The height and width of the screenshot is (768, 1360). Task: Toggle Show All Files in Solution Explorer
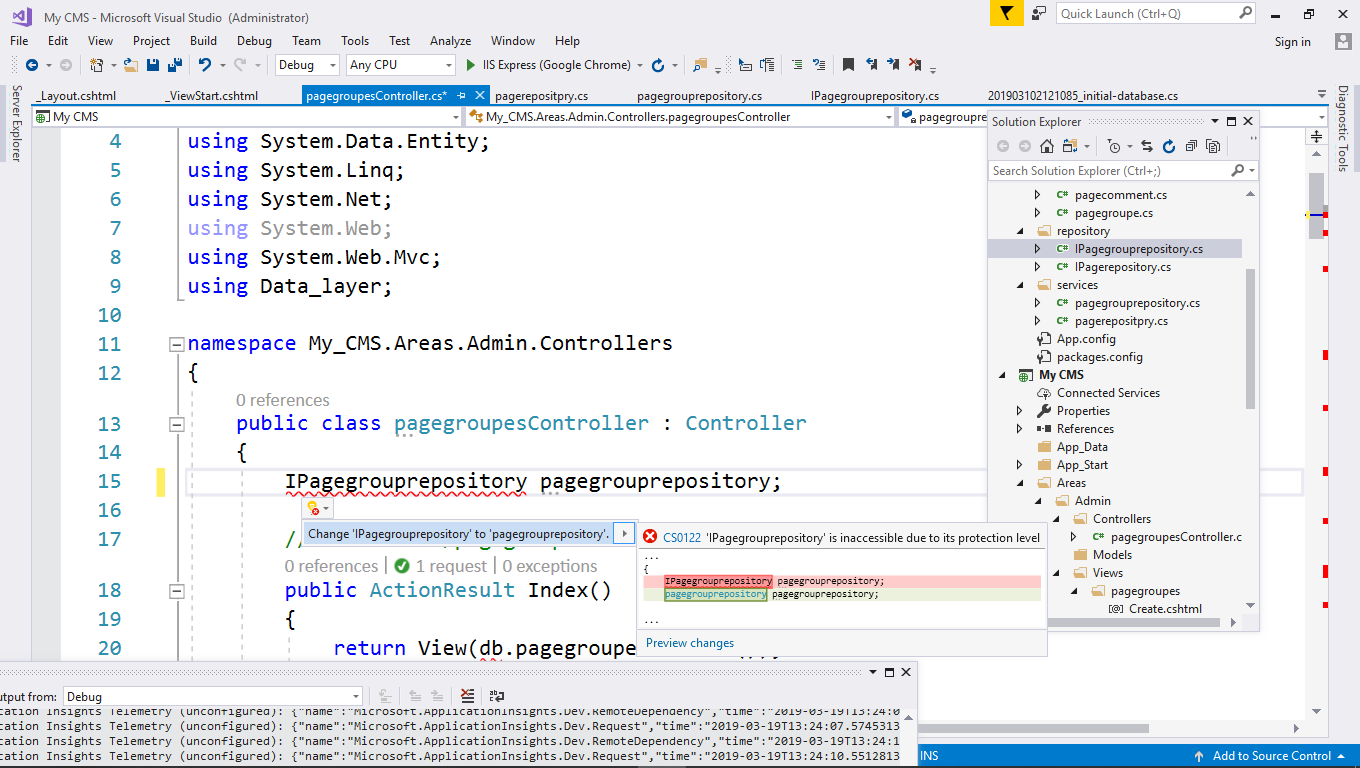tap(1213, 146)
